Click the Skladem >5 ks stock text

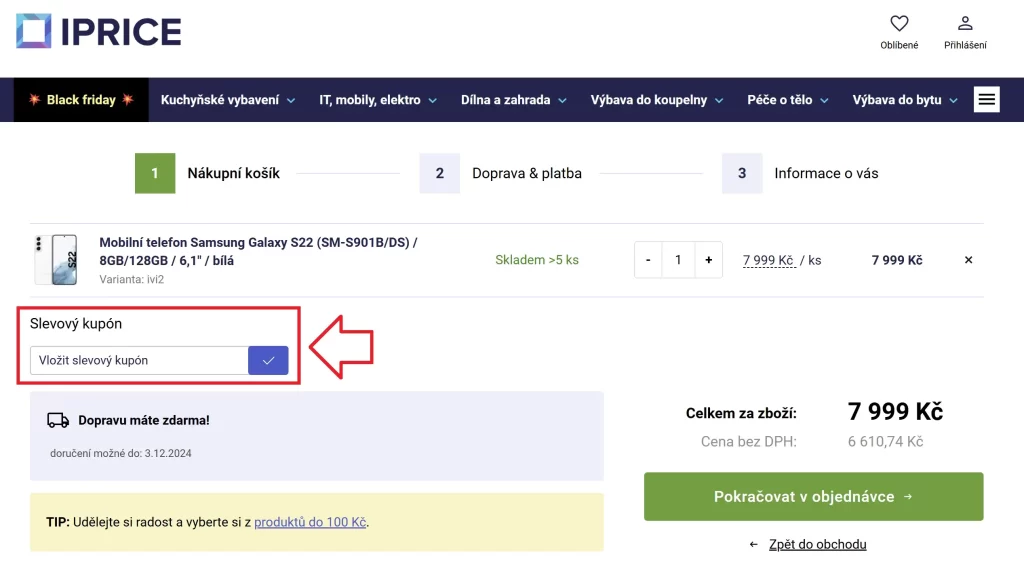(x=537, y=260)
